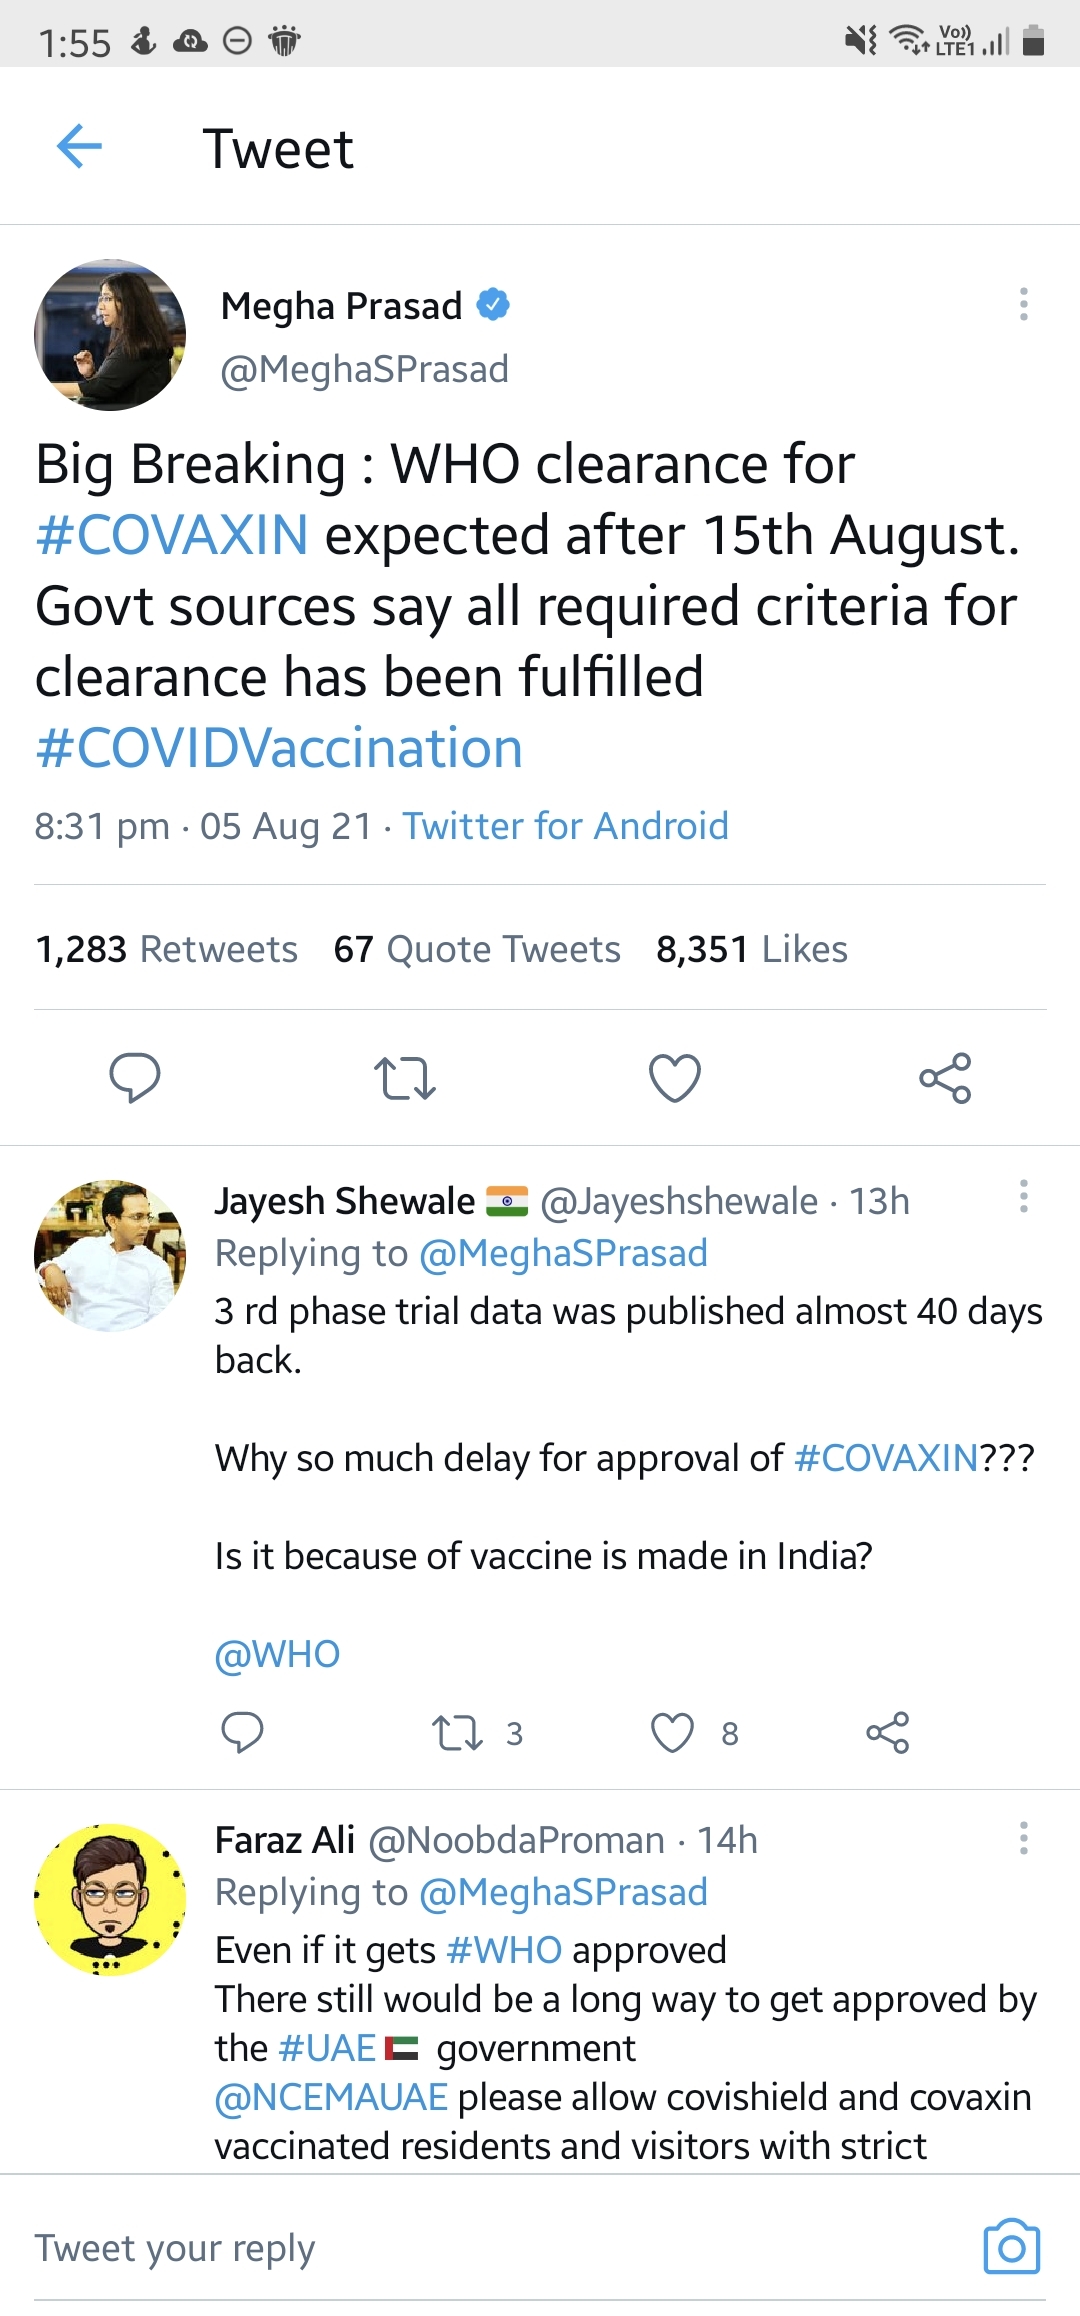View the 8,351 Likes list
1080x2316 pixels.
click(x=751, y=949)
